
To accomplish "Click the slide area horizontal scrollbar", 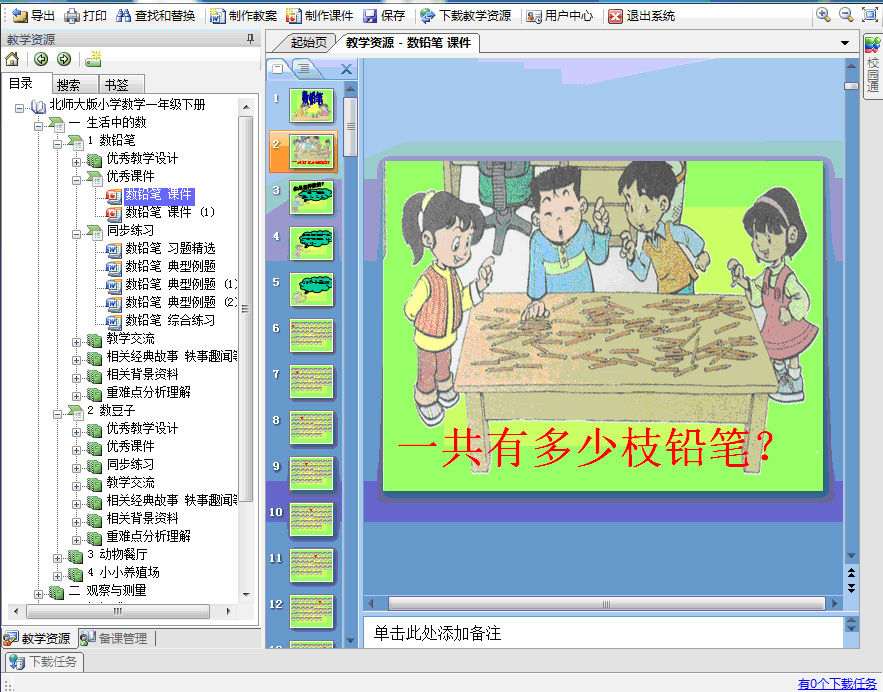I will pos(600,604).
